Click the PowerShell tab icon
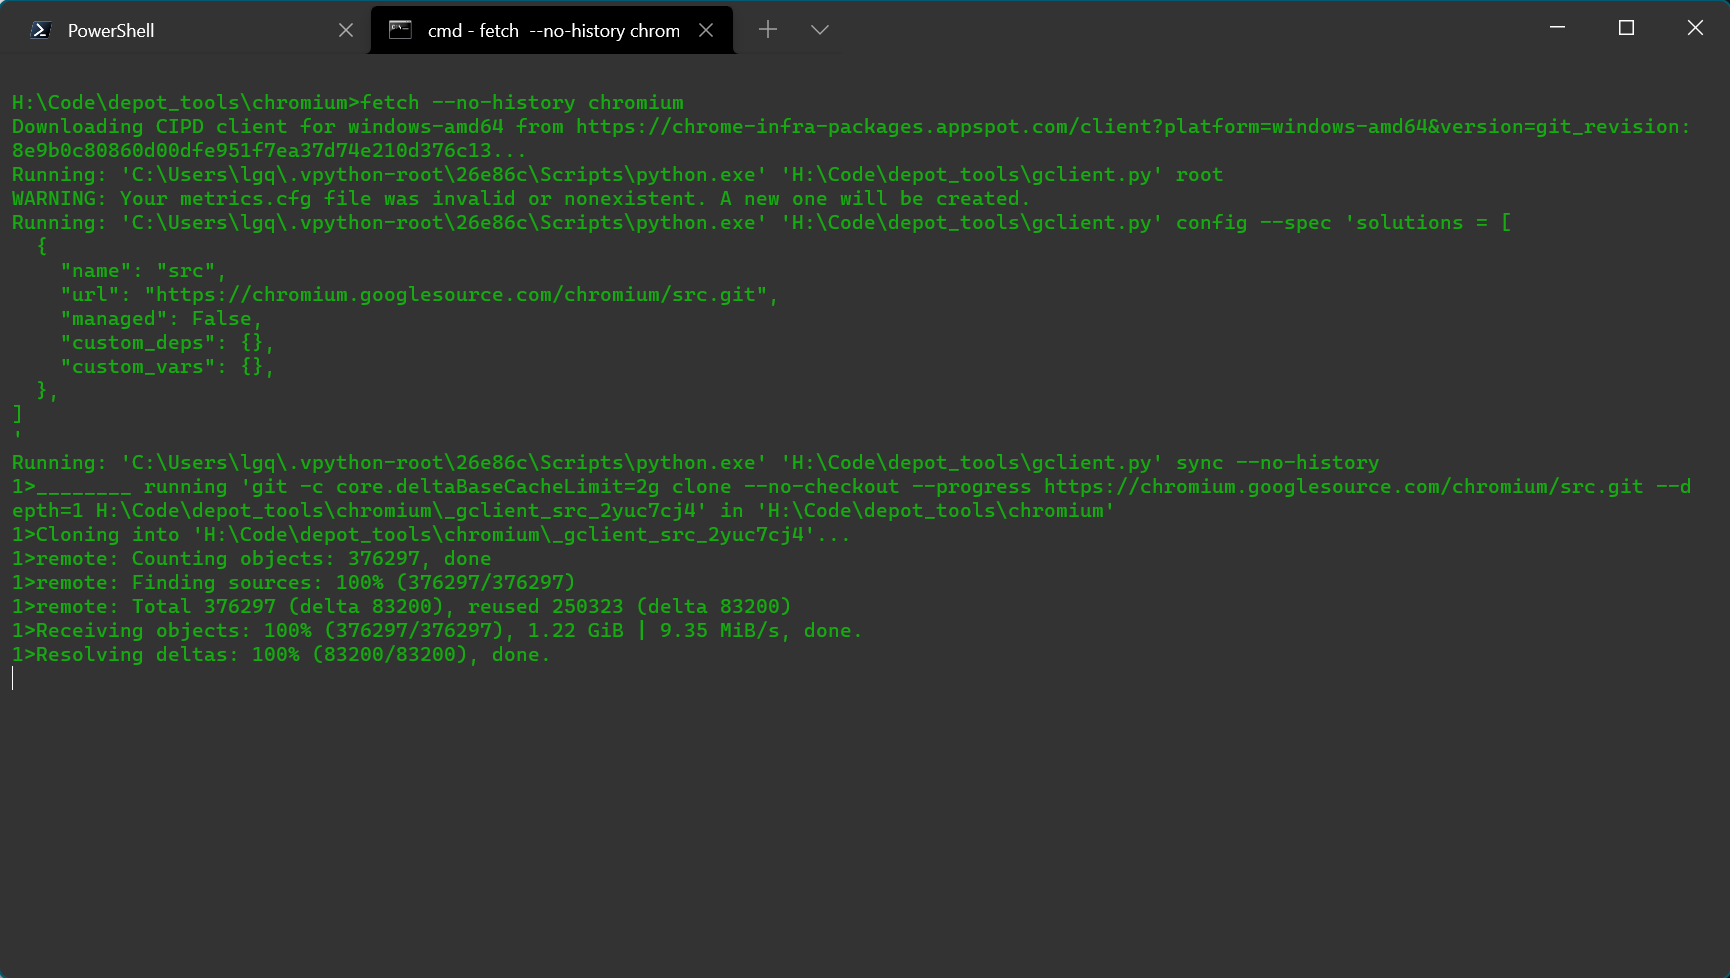Screen dimensions: 1730x978 [x=41, y=30]
